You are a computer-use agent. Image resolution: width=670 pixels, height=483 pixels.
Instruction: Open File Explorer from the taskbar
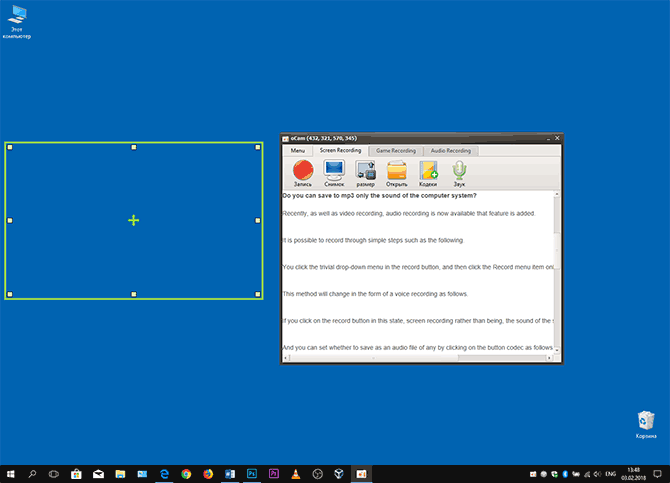(x=120, y=474)
